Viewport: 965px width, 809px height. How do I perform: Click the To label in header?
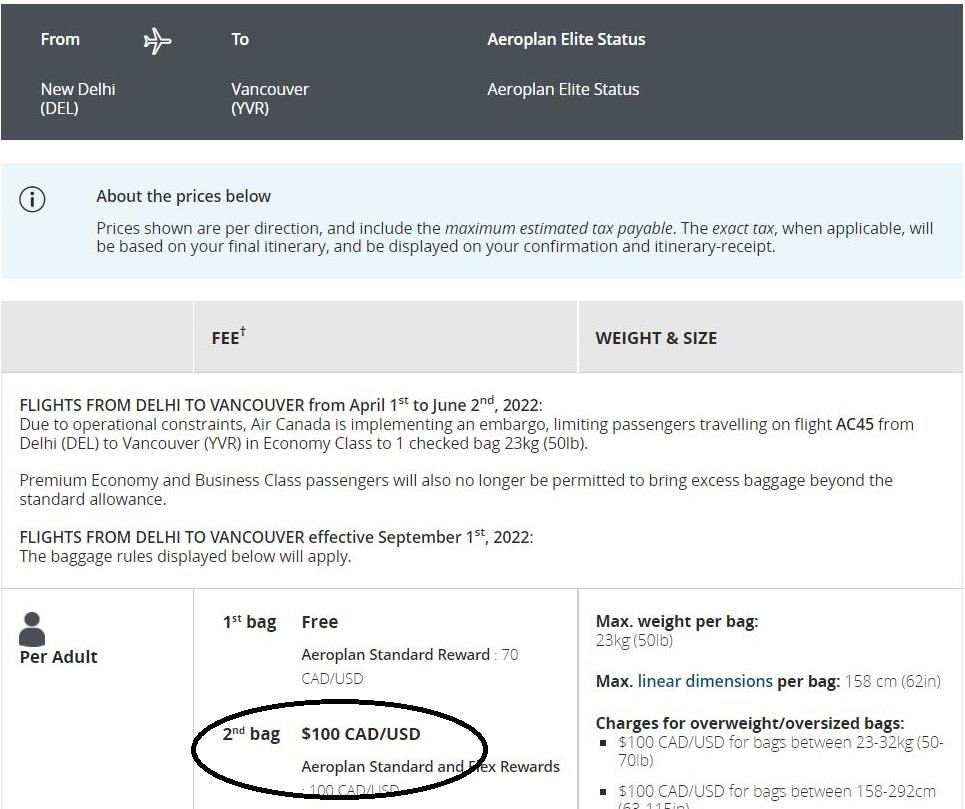(240, 39)
